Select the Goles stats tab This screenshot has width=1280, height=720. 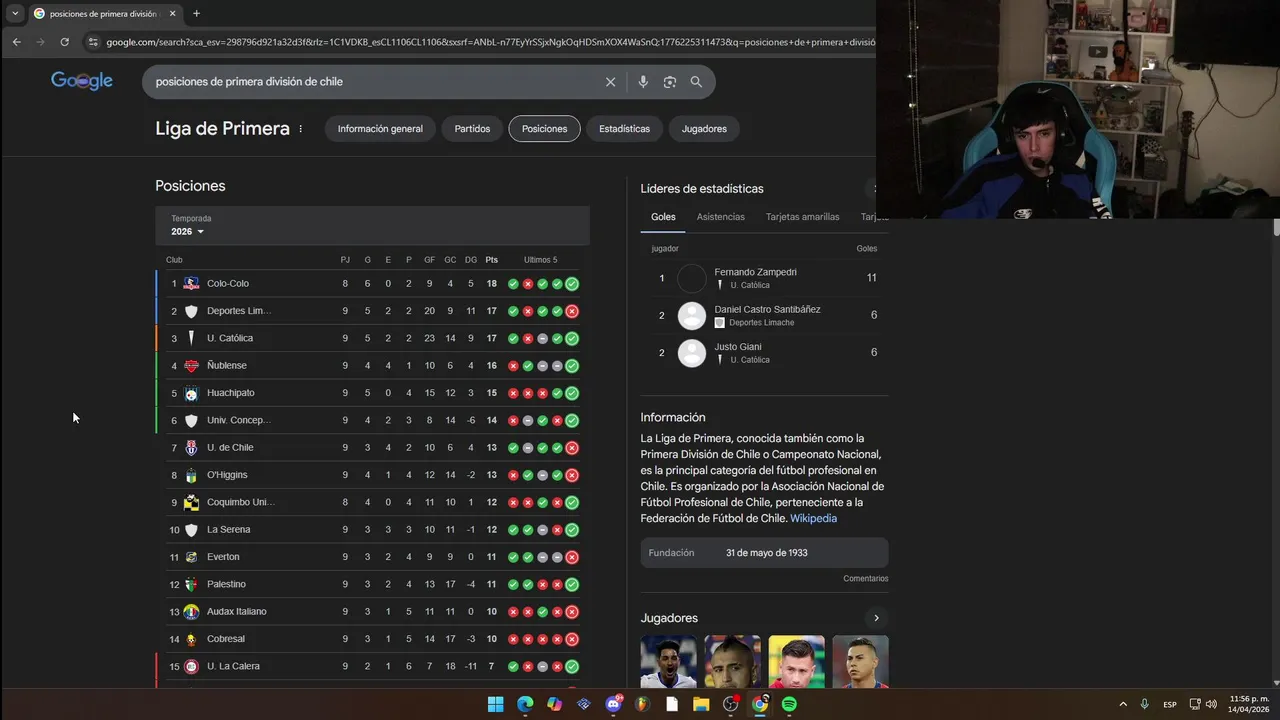tap(663, 217)
